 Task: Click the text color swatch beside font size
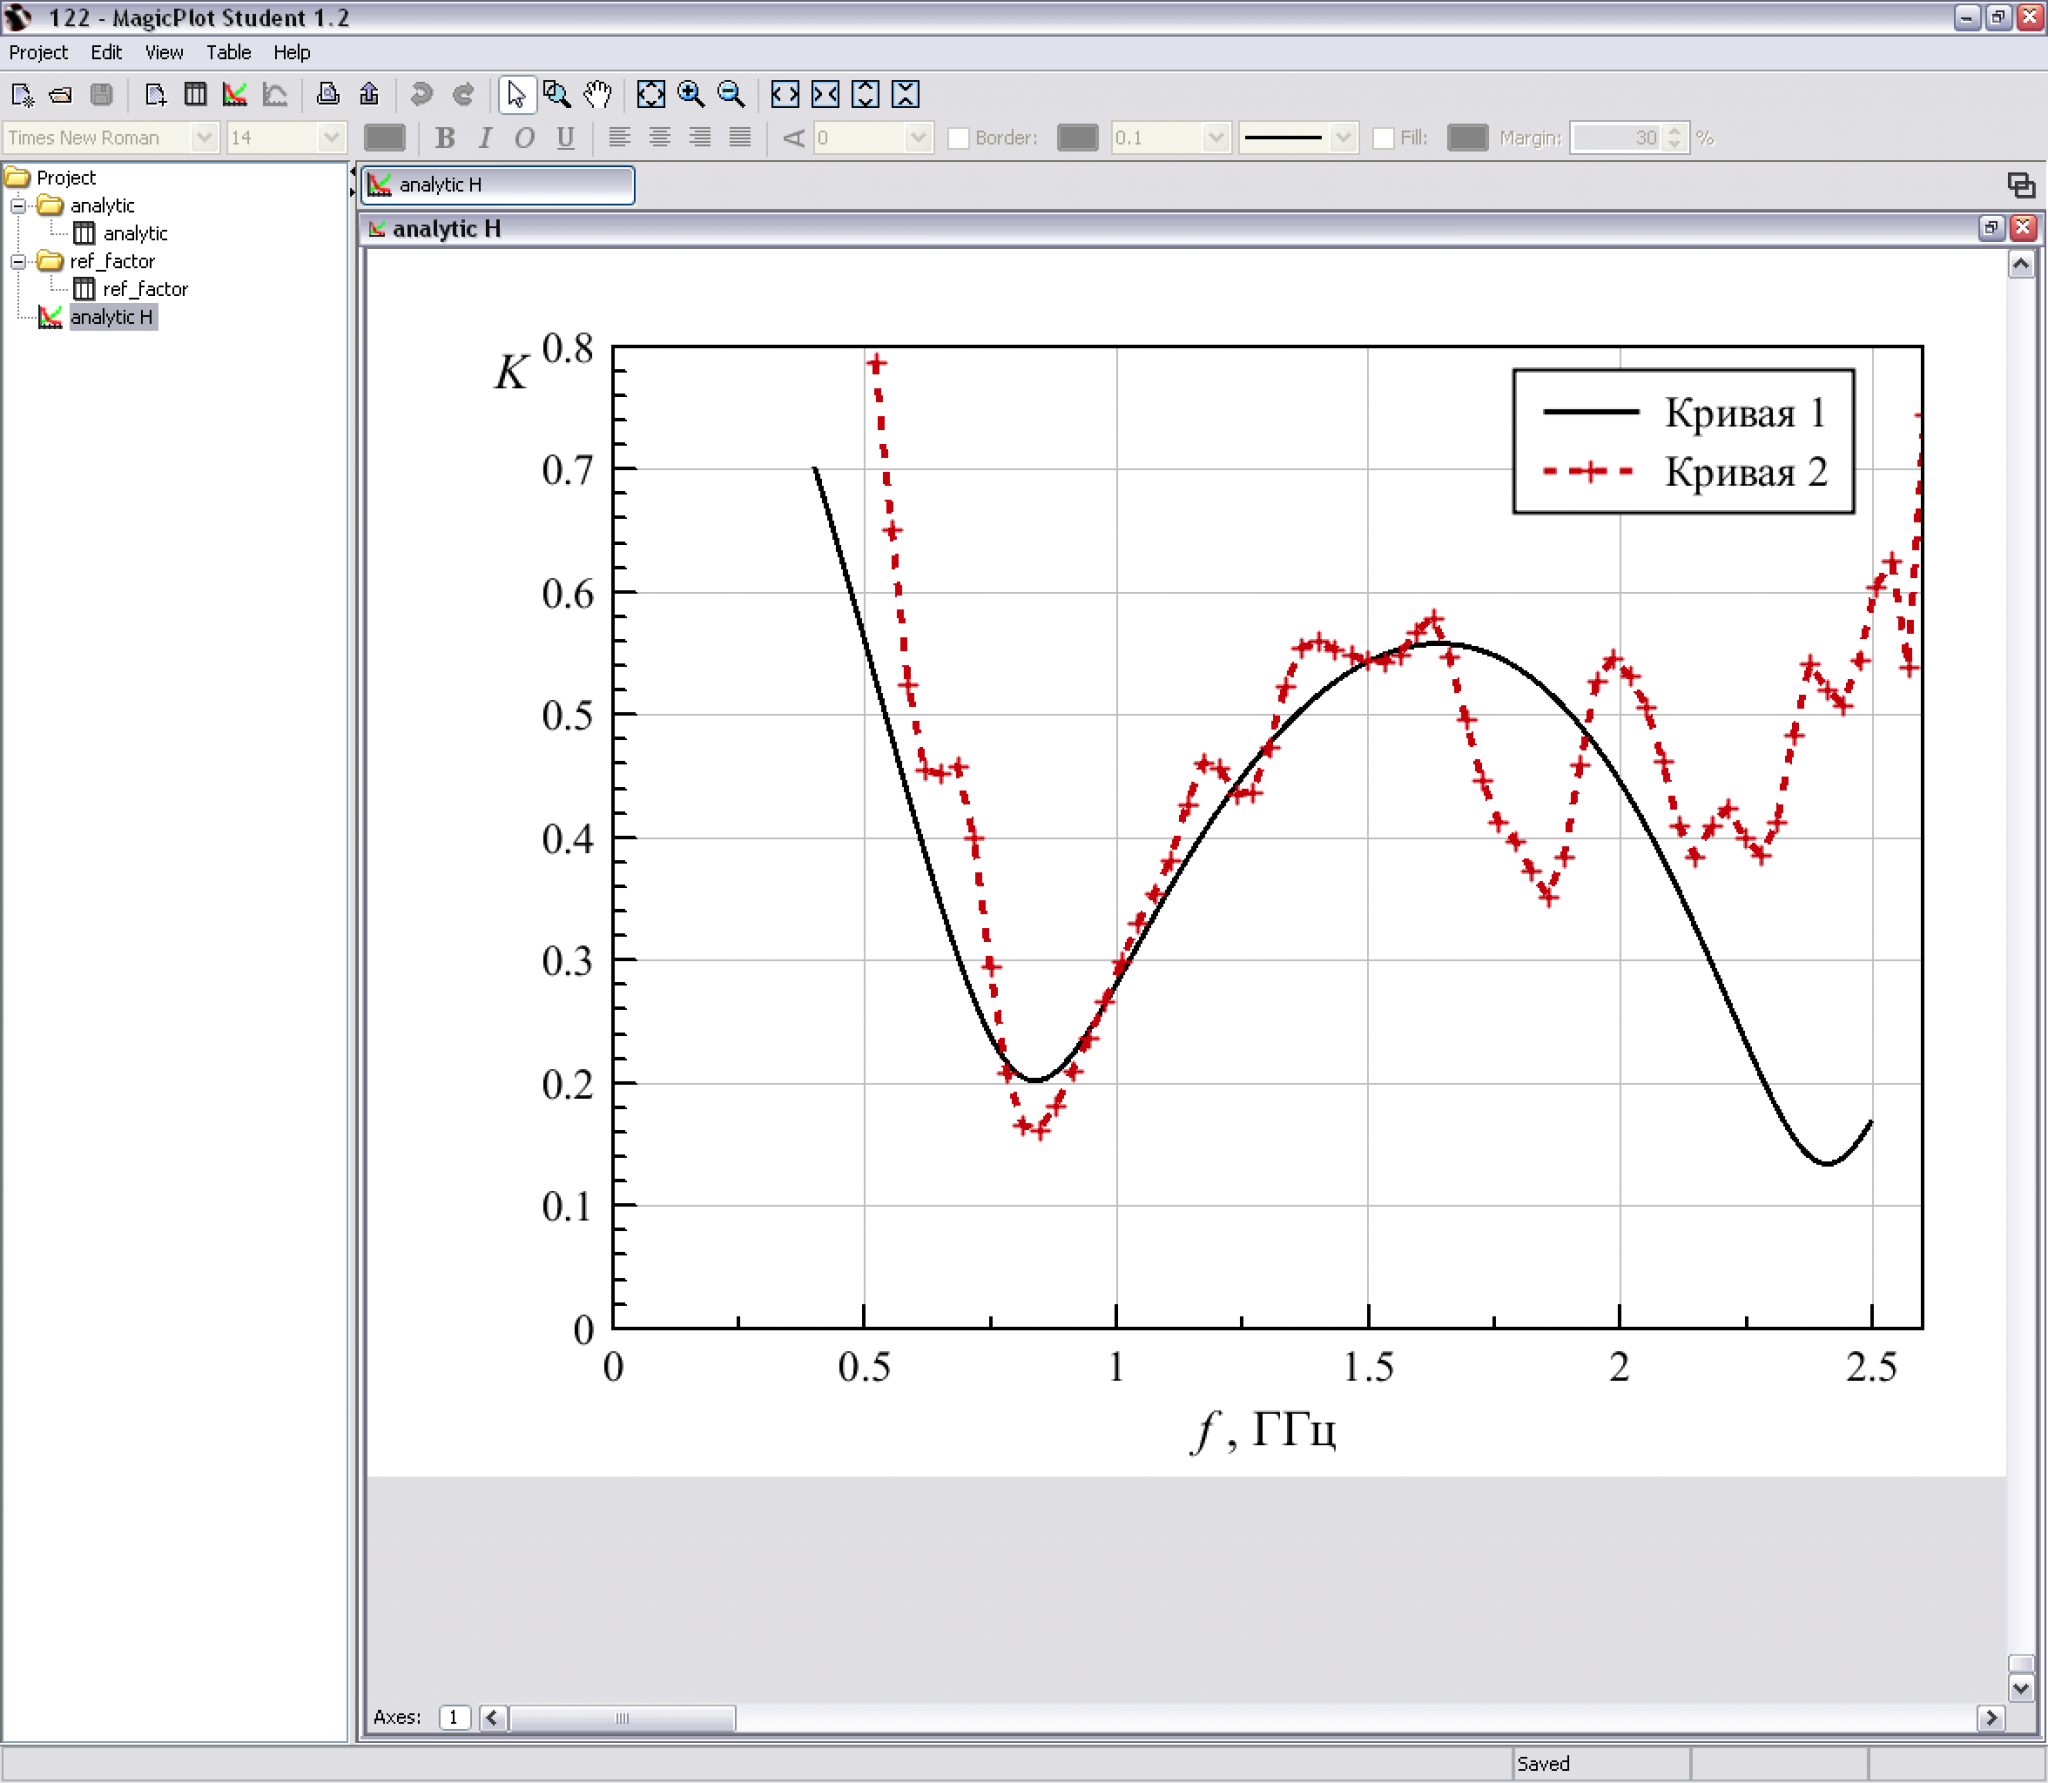pyautogui.click(x=384, y=138)
